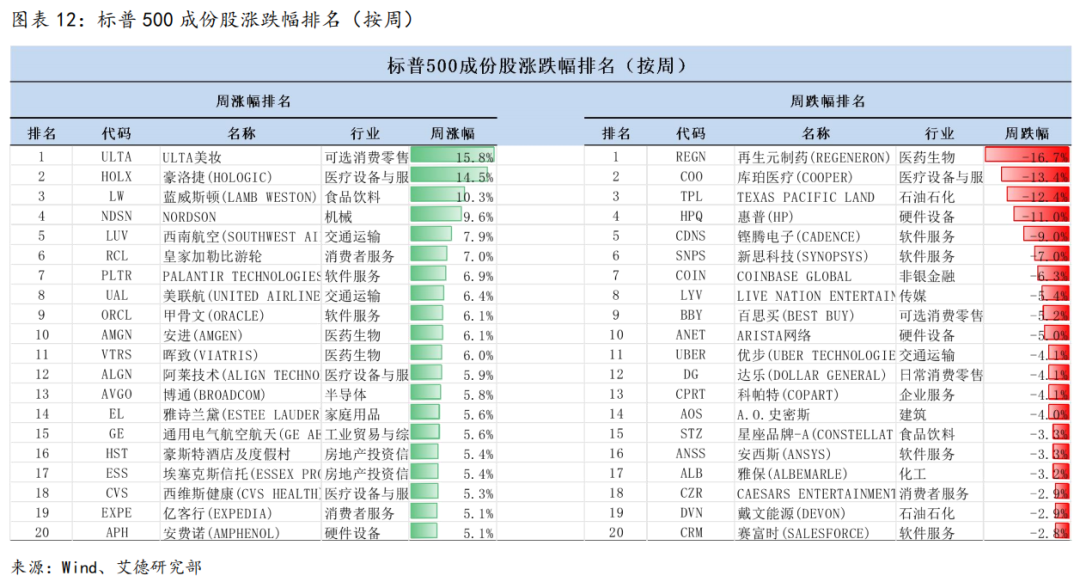Select the 10.3% weekly gain value
1080x588 pixels.
pos(475,197)
